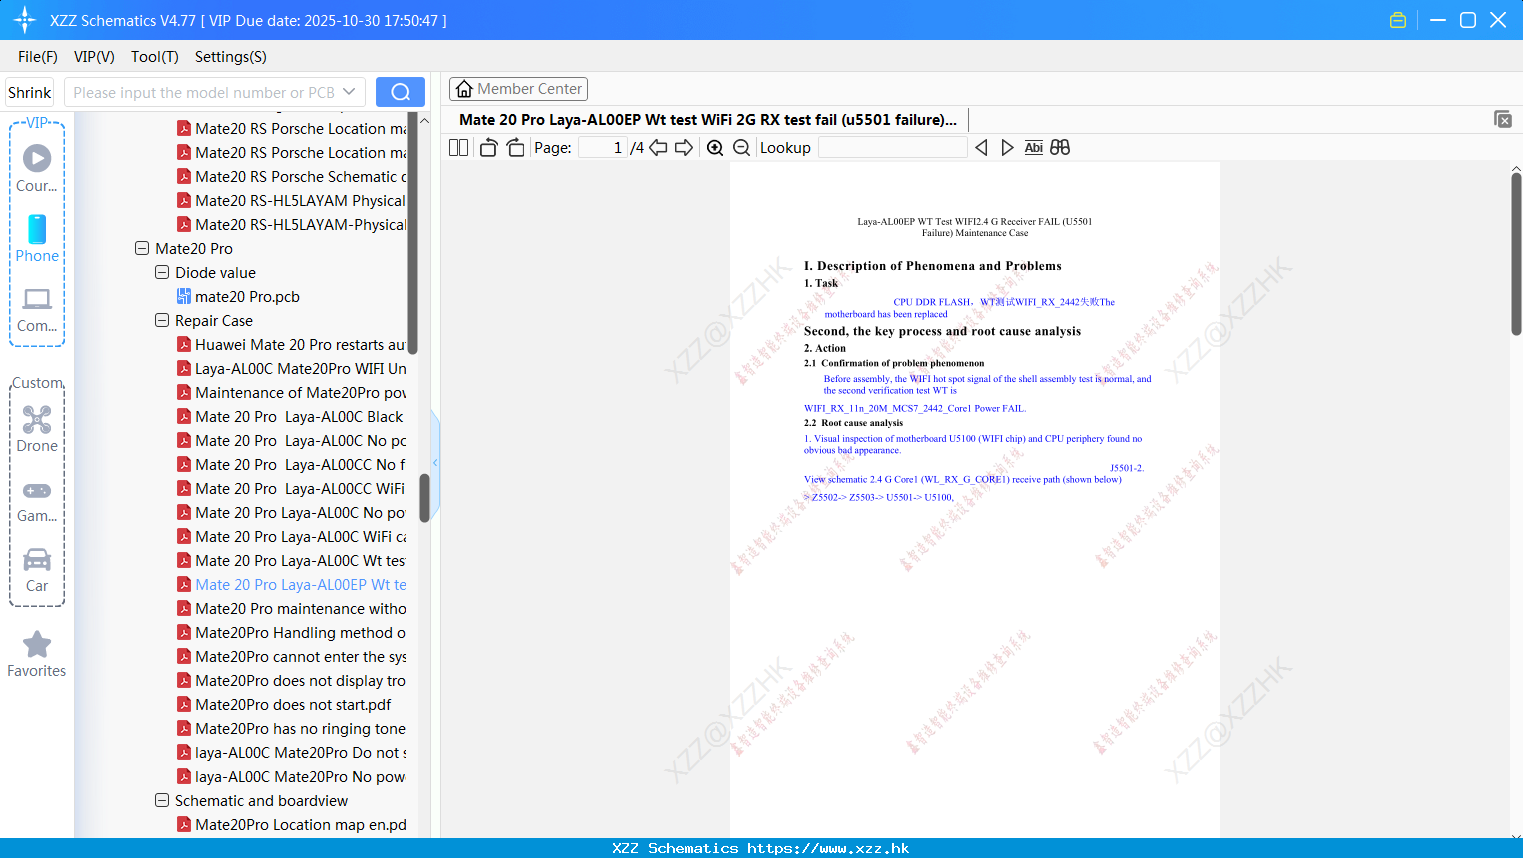Go to previous page arrow
This screenshot has width=1523, height=858.
[x=658, y=147]
